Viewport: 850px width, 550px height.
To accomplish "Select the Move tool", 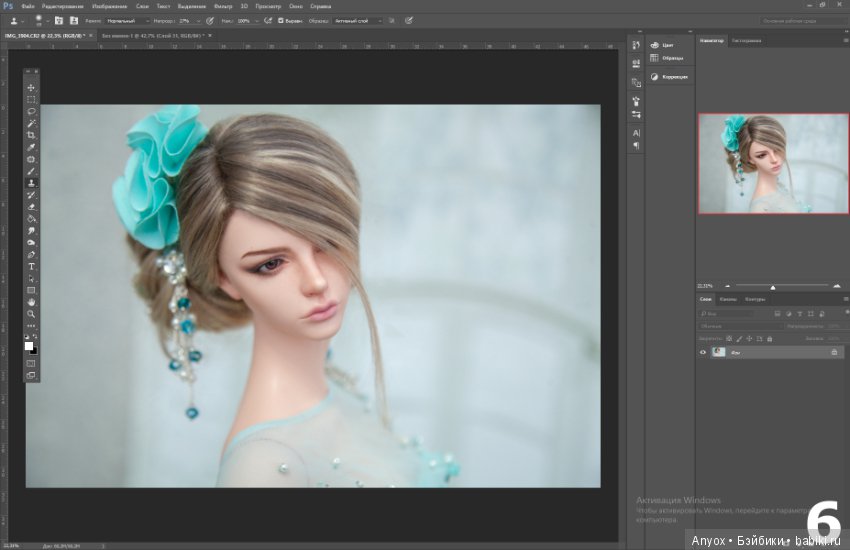I will click(x=31, y=88).
